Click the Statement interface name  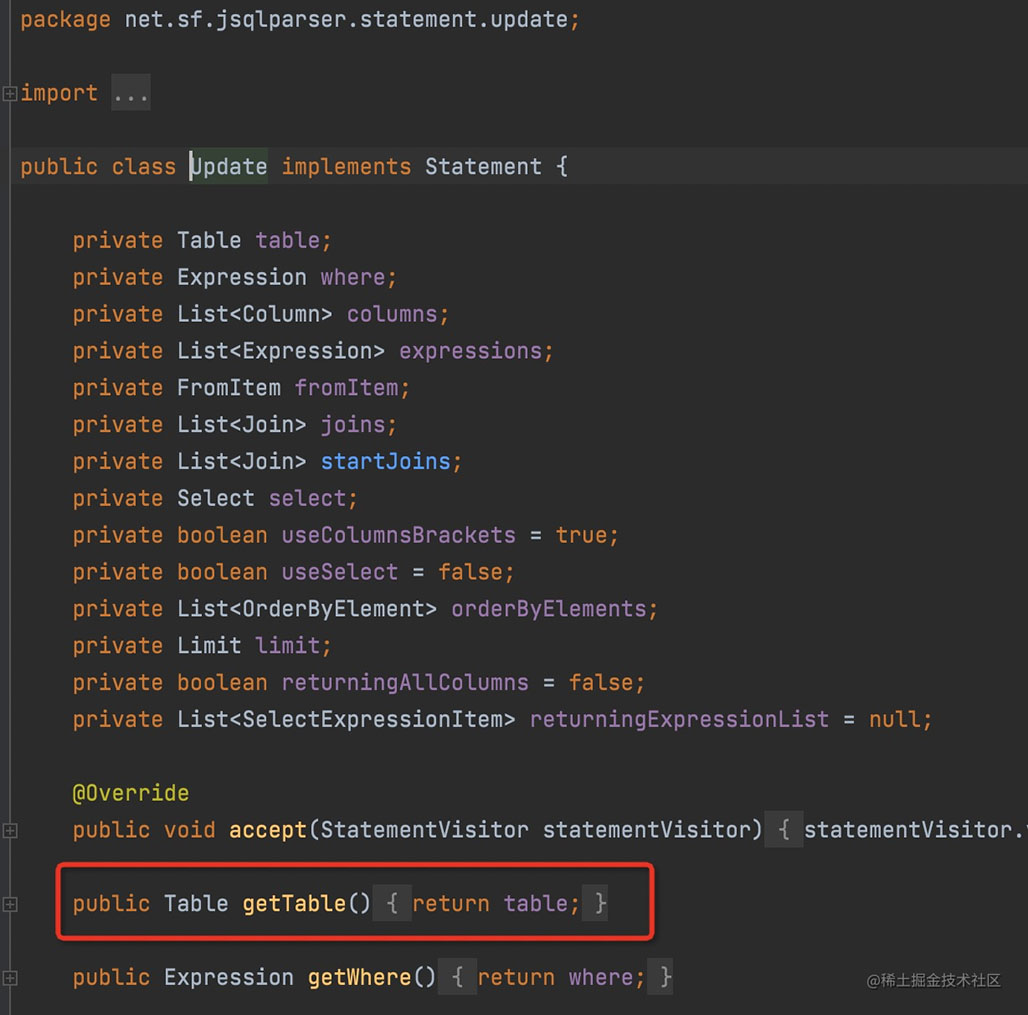tap(483, 166)
